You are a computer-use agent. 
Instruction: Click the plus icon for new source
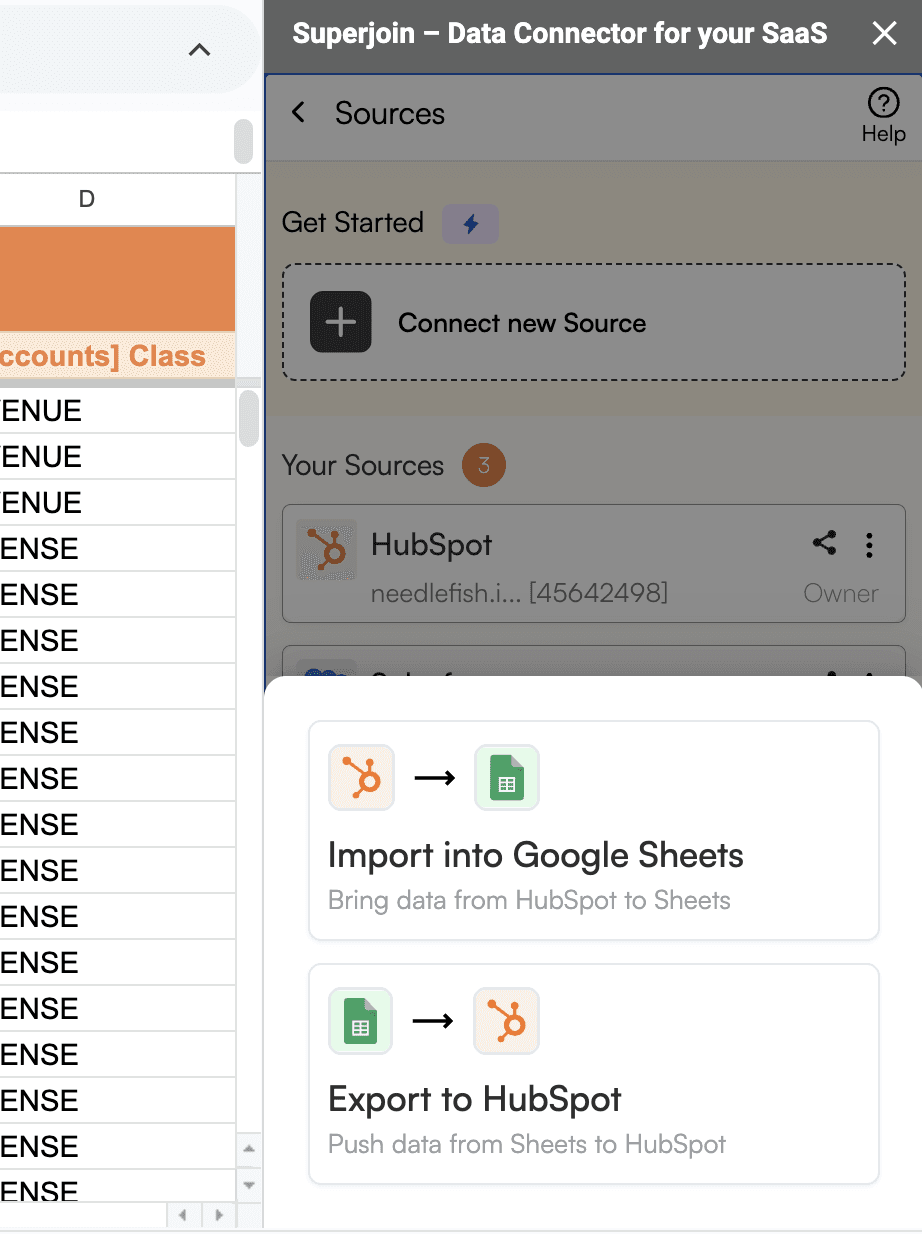(341, 322)
